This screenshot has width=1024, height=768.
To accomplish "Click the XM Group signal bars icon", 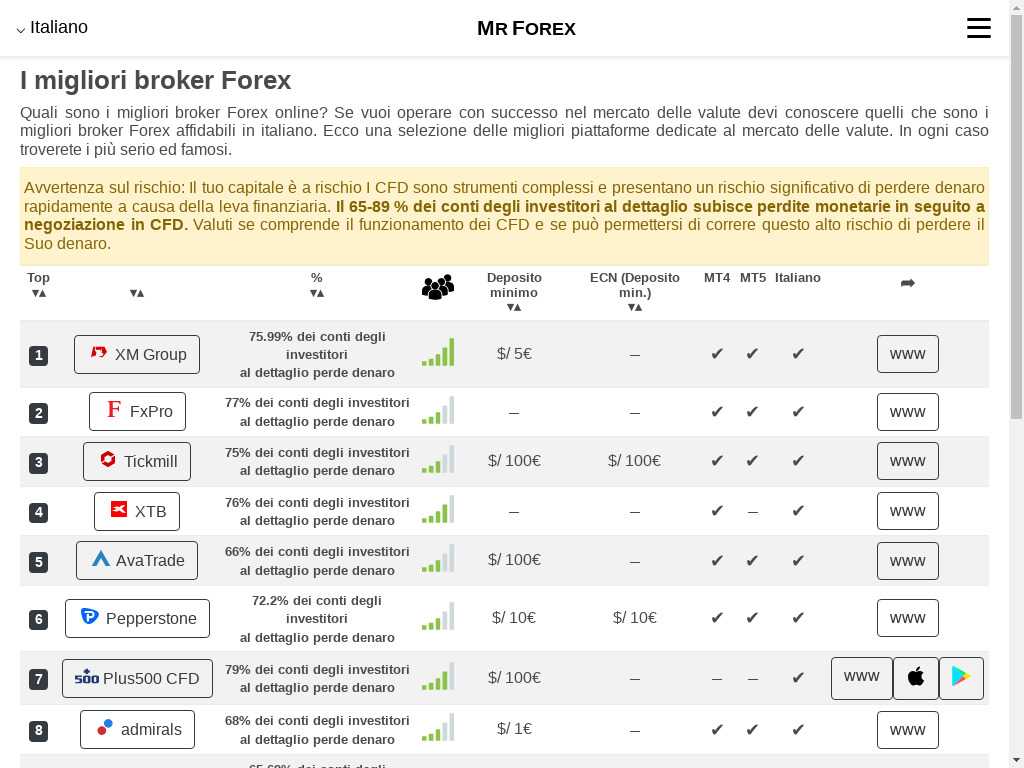I will pos(437,353).
